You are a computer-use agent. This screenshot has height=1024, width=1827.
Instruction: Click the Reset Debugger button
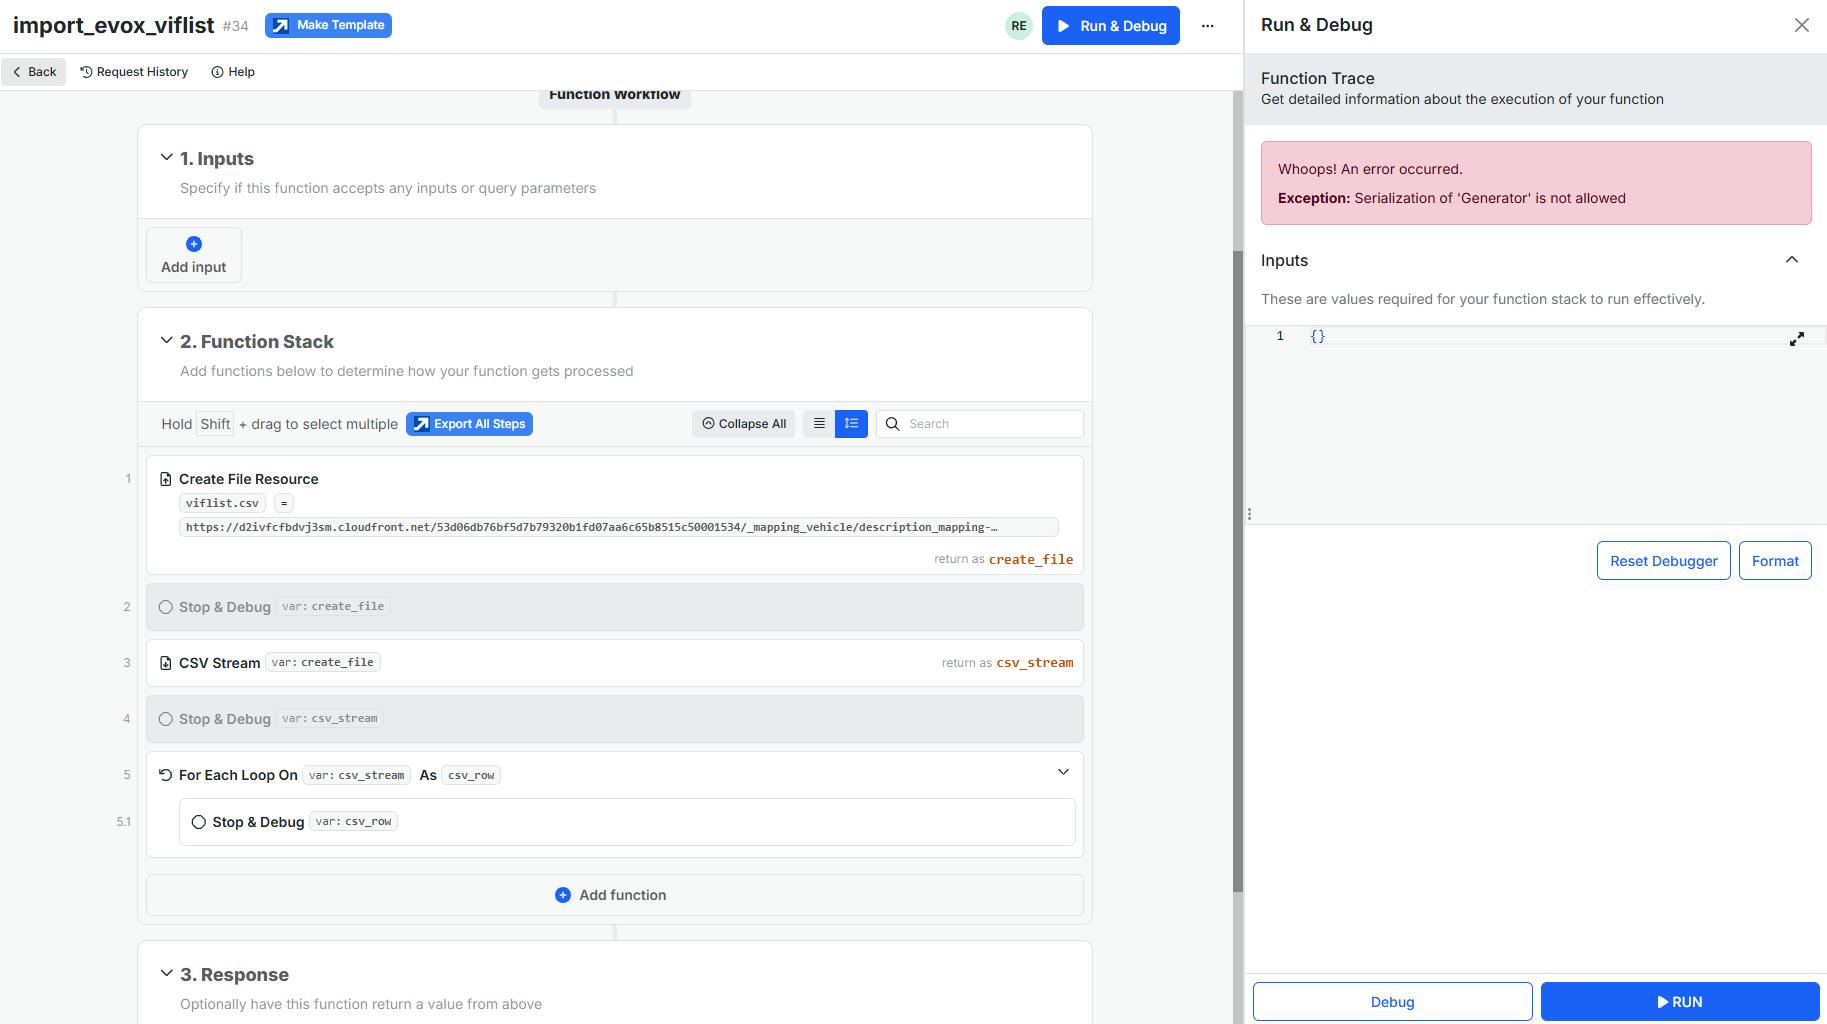[x=1663, y=561]
